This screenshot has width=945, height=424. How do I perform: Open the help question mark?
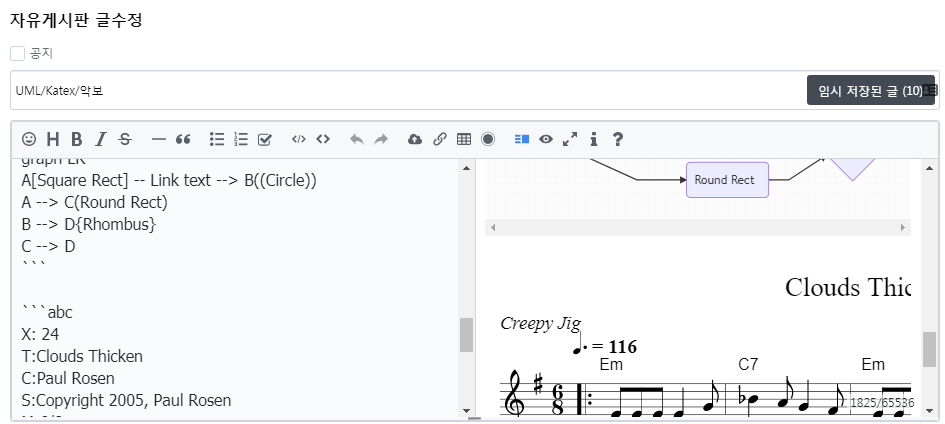coord(618,139)
